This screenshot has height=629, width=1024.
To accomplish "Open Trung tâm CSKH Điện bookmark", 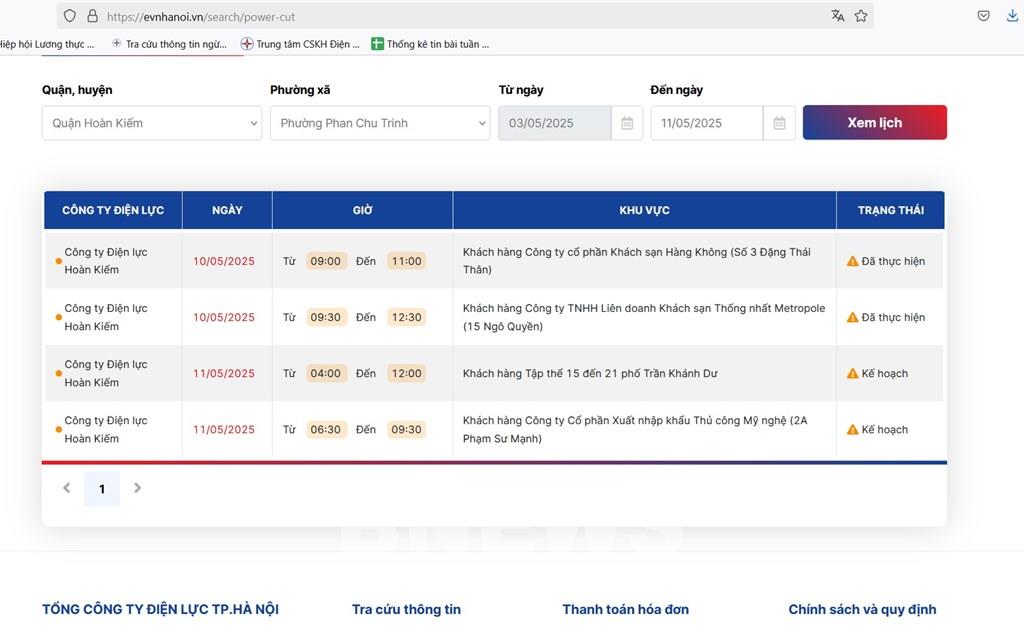I will [x=300, y=44].
